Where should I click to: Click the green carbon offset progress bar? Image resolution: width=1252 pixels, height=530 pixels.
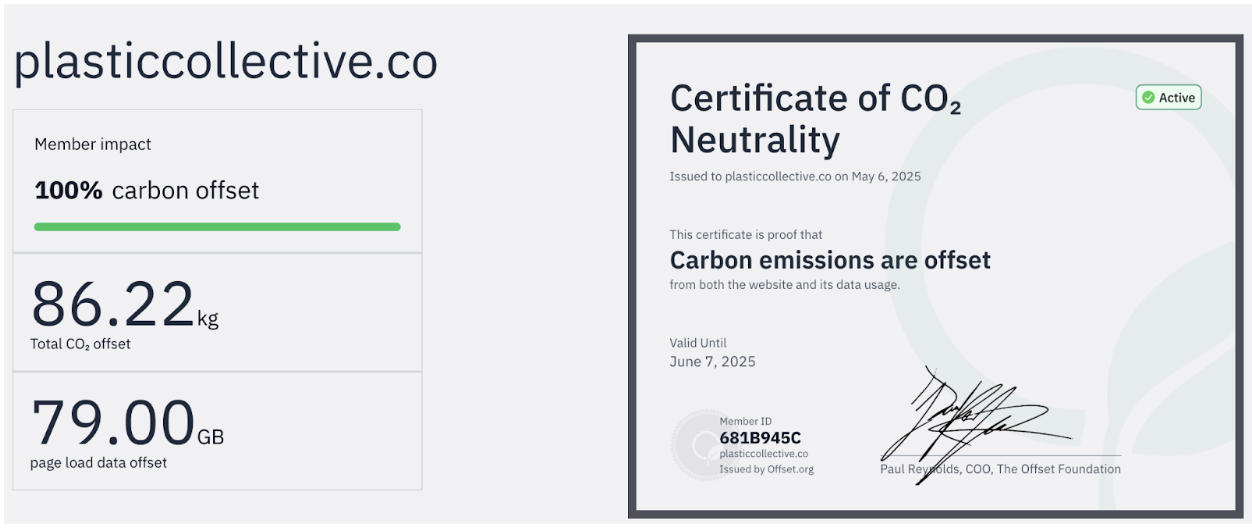pyautogui.click(x=217, y=227)
